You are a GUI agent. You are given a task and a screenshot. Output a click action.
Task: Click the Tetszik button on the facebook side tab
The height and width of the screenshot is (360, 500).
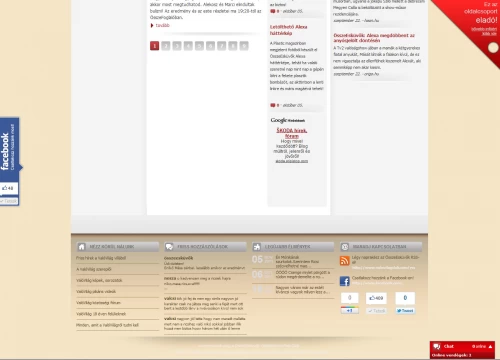coord(9,201)
